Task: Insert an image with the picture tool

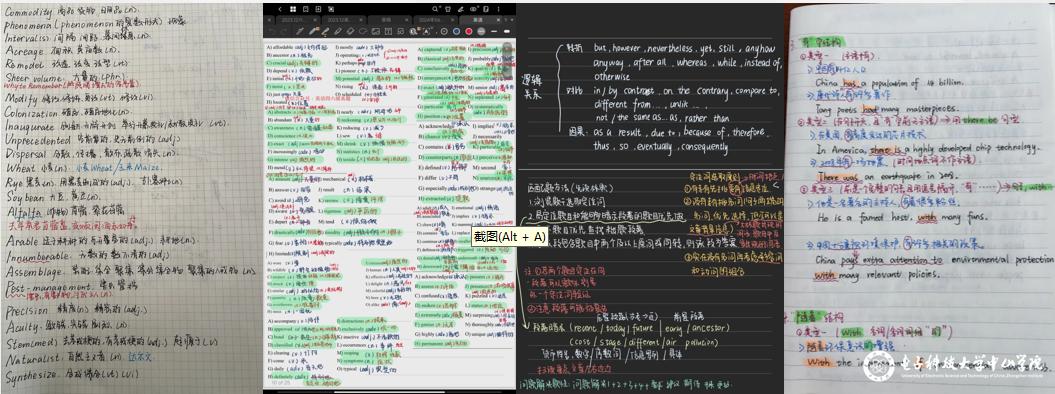Action: pyautogui.click(x=375, y=31)
